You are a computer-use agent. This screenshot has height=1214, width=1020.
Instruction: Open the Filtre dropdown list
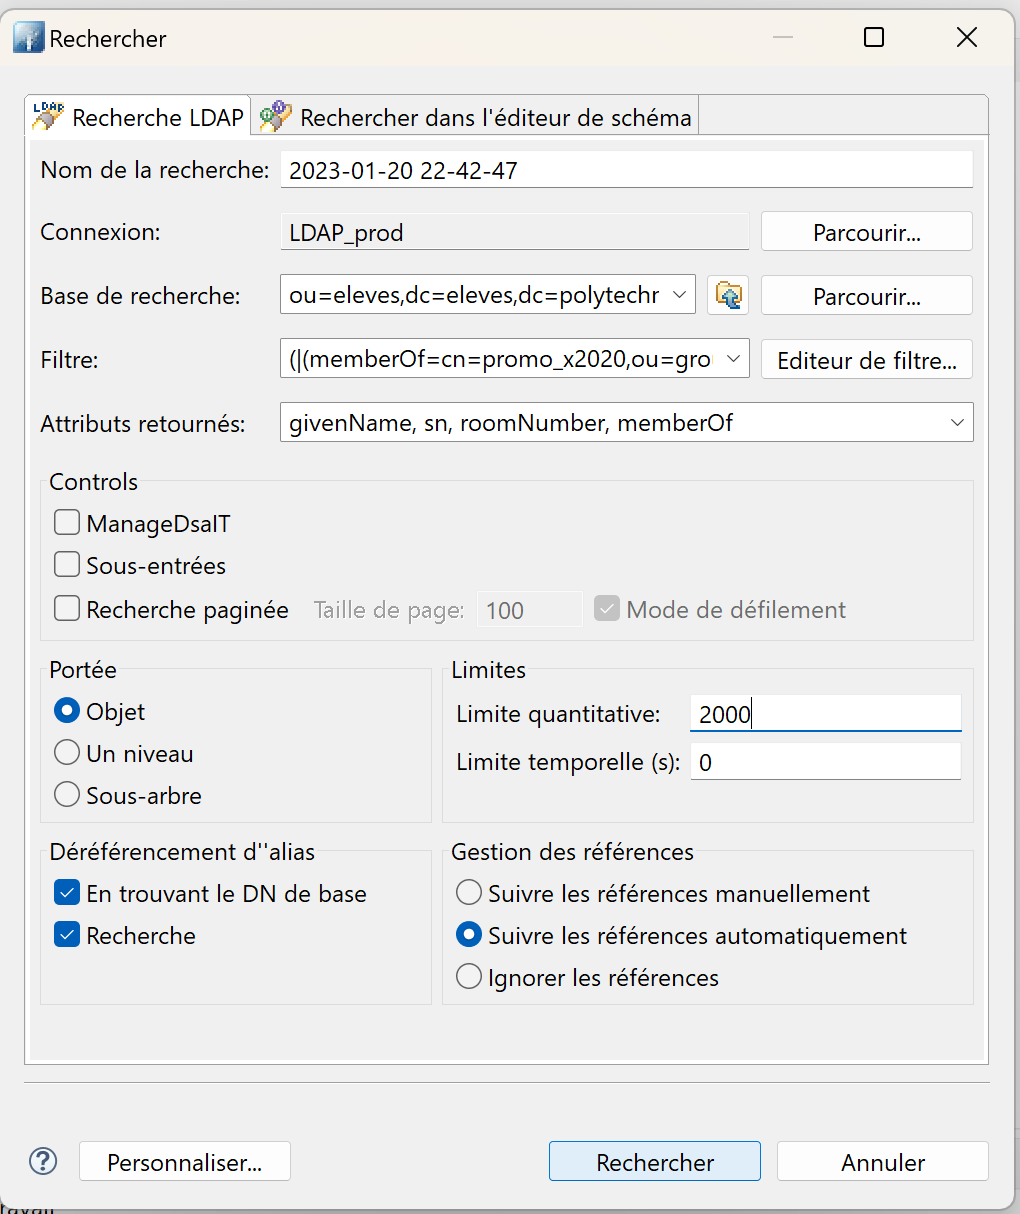click(733, 359)
